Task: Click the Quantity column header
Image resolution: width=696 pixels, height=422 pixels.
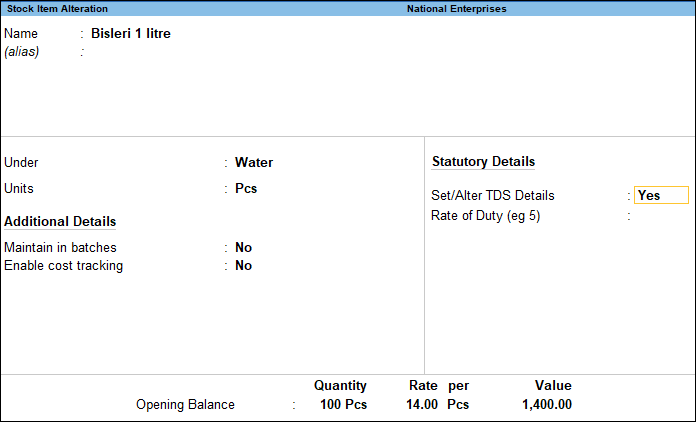Action: coord(340,386)
